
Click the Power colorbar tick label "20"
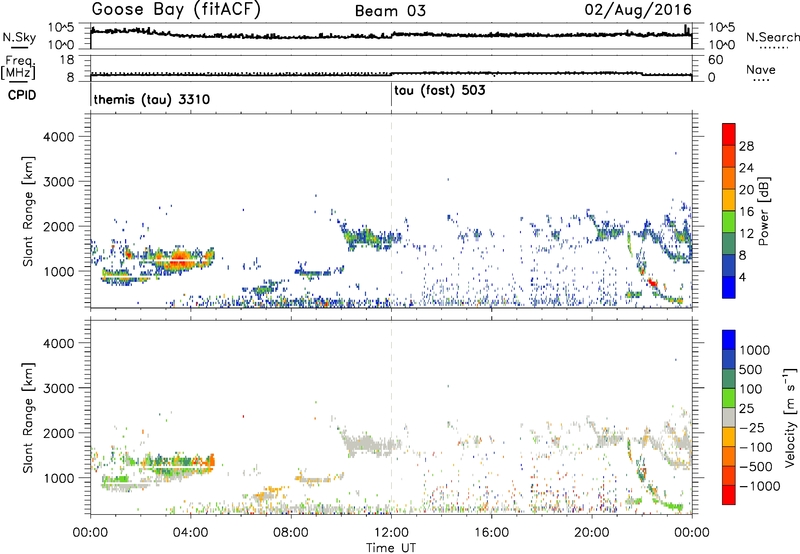(746, 190)
